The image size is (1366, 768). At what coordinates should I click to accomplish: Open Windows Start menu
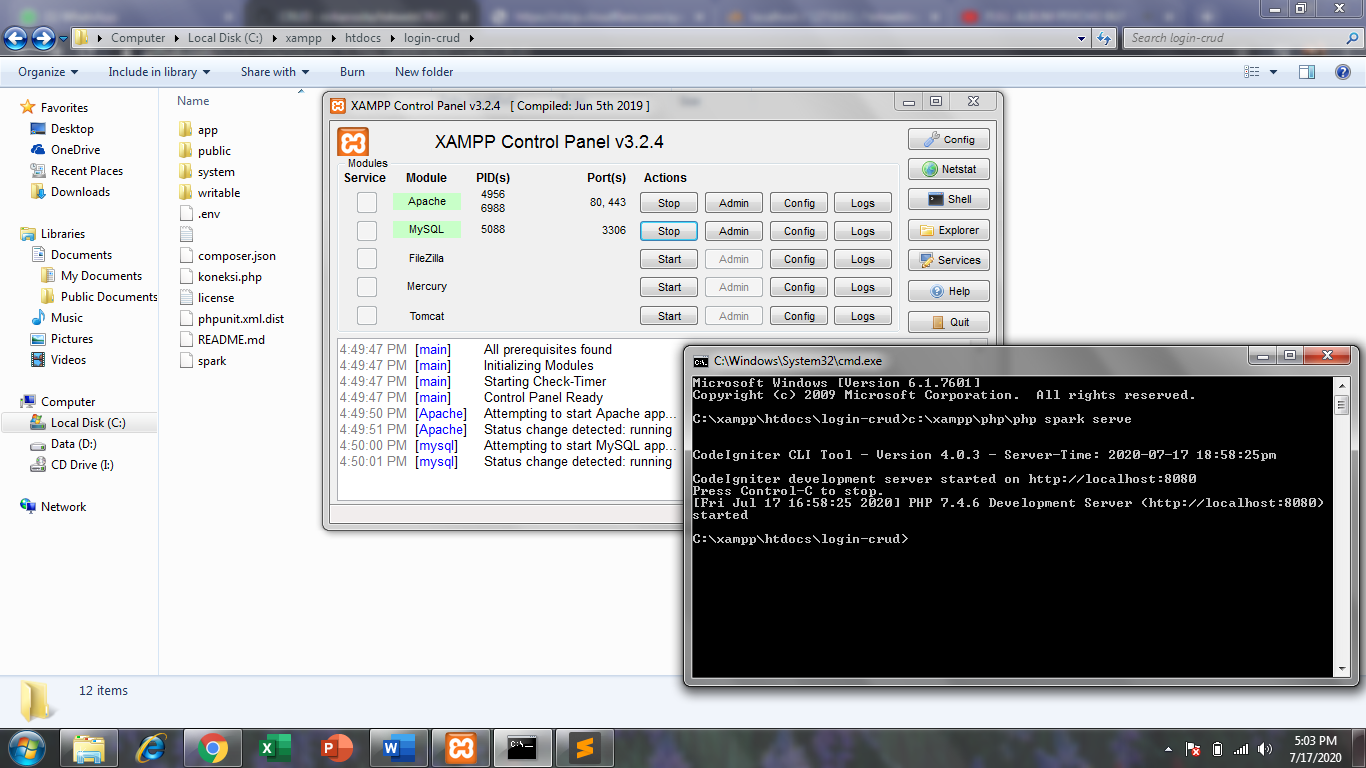point(26,748)
